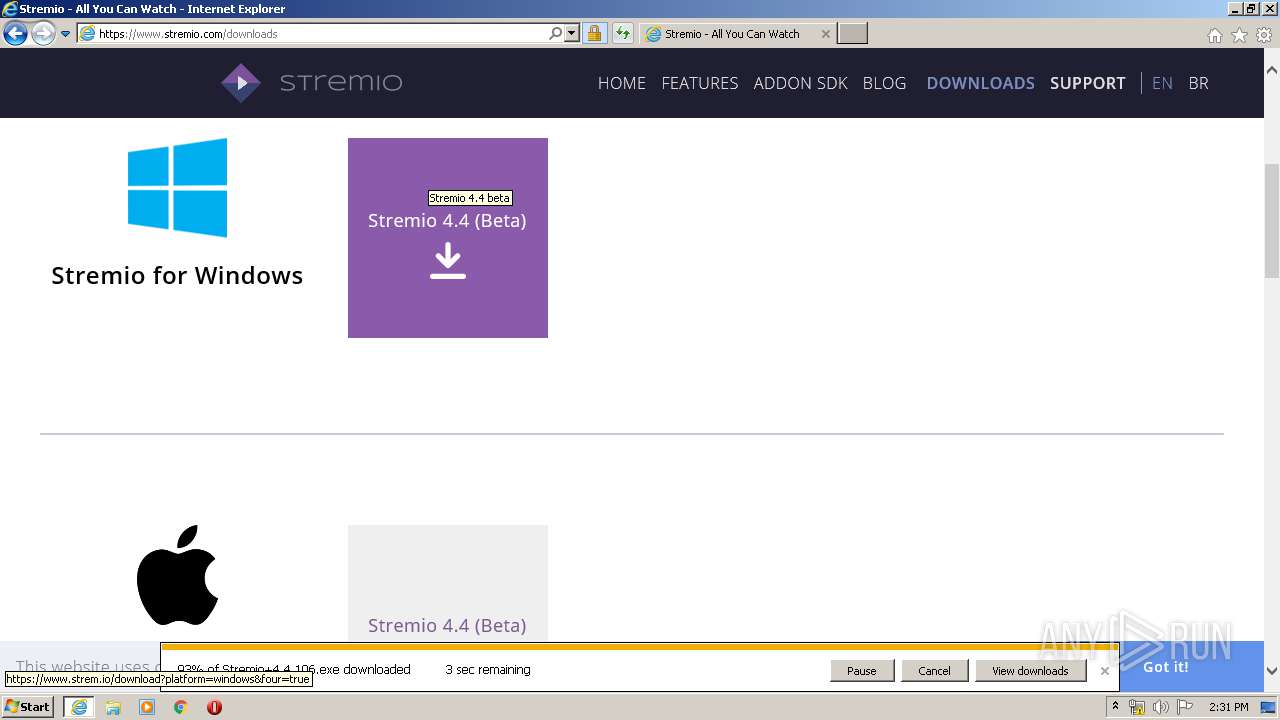1280x720 pixels.
Task: Open a new browser tab
Action: point(852,34)
